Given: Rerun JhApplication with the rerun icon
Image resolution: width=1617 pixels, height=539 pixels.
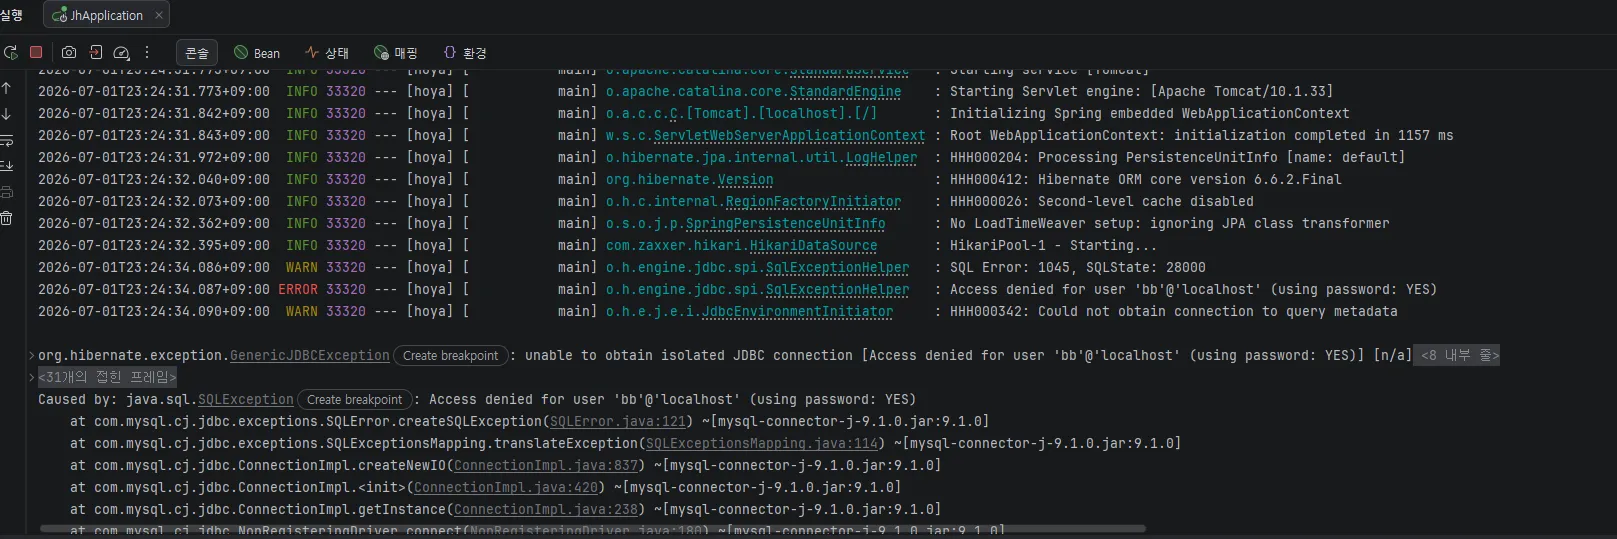Looking at the screenshot, I should (x=11, y=52).
